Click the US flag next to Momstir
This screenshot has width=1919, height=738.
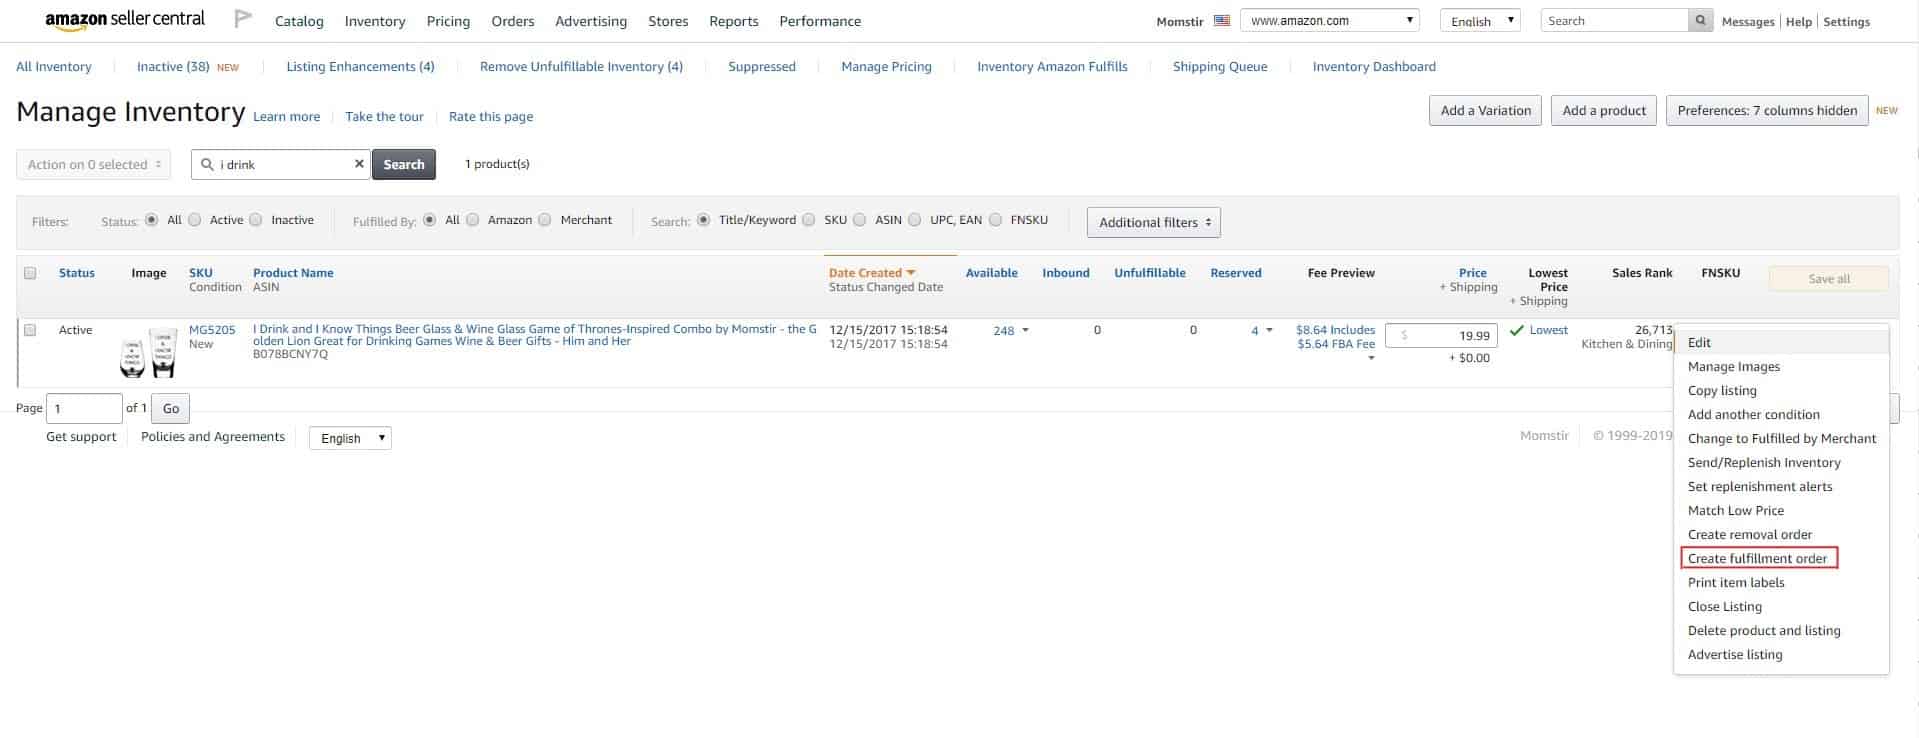(1221, 21)
